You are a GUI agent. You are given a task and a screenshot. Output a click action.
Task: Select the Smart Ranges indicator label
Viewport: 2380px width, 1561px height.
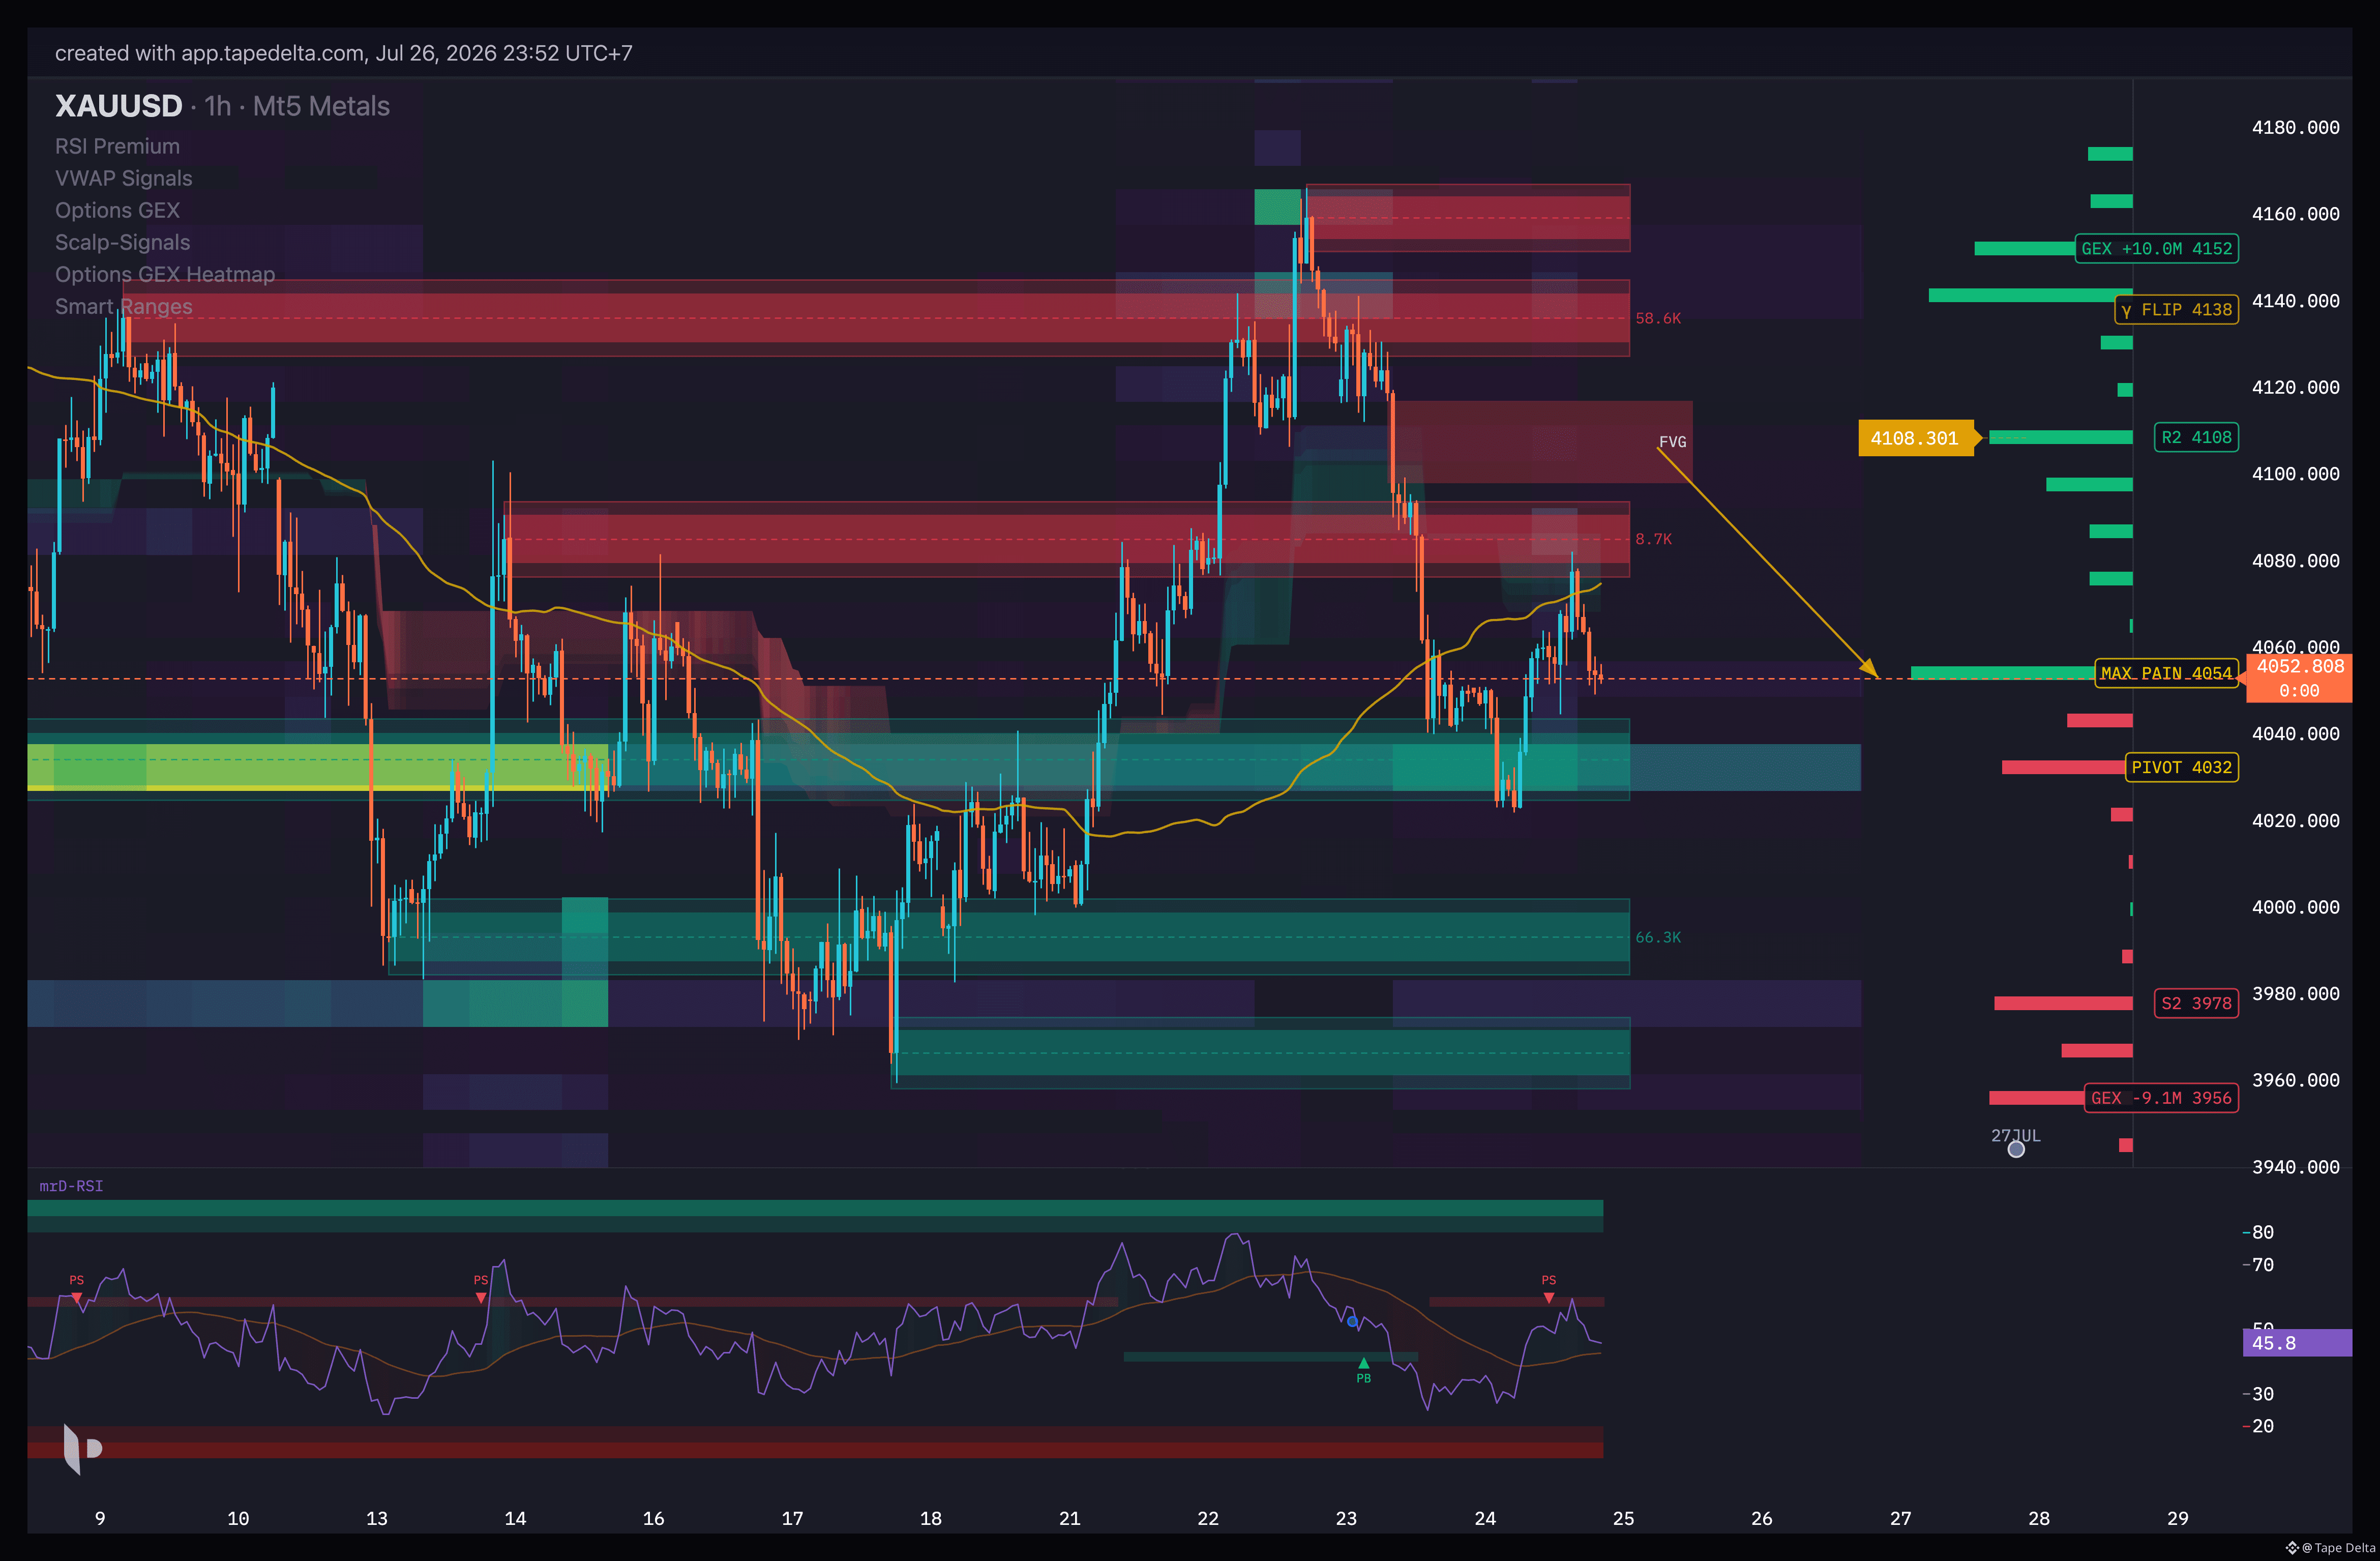point(124,306)
